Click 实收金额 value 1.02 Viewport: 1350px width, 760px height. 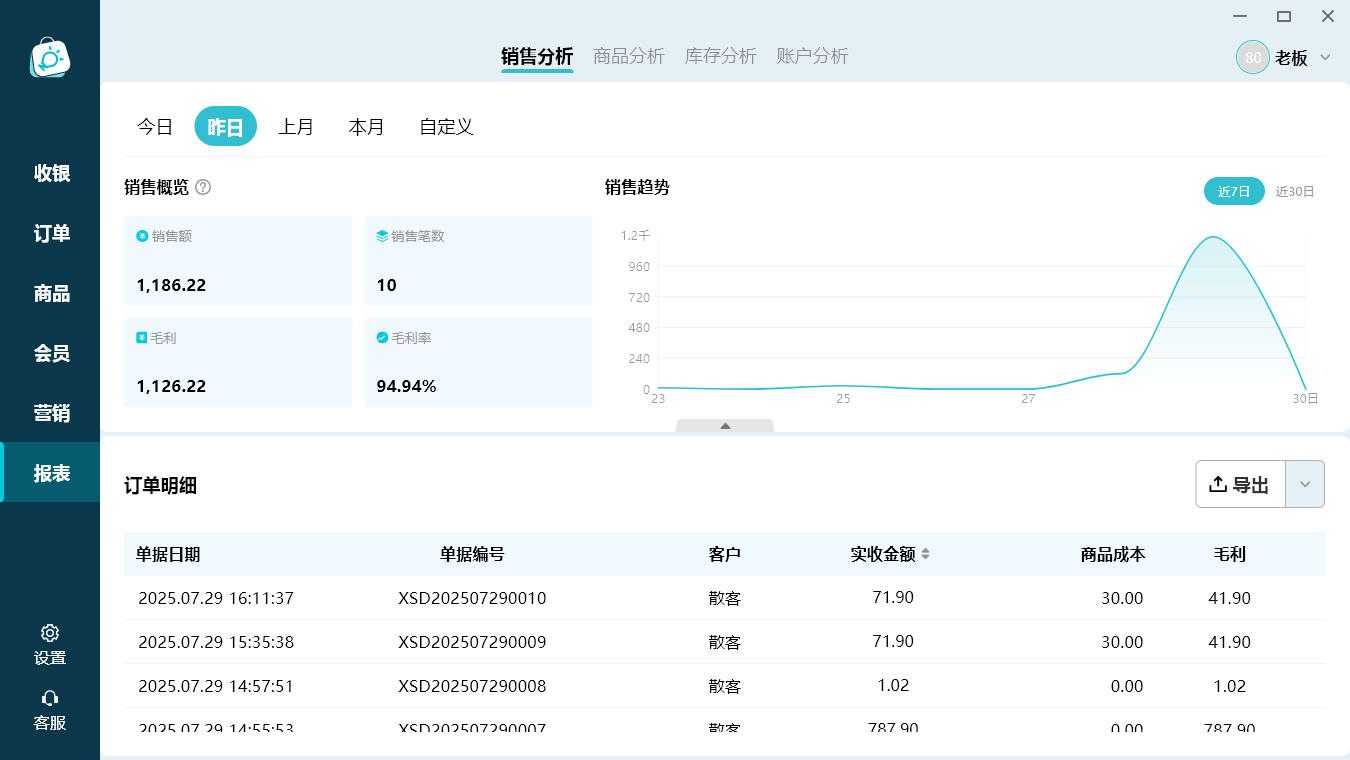(893, 685)
